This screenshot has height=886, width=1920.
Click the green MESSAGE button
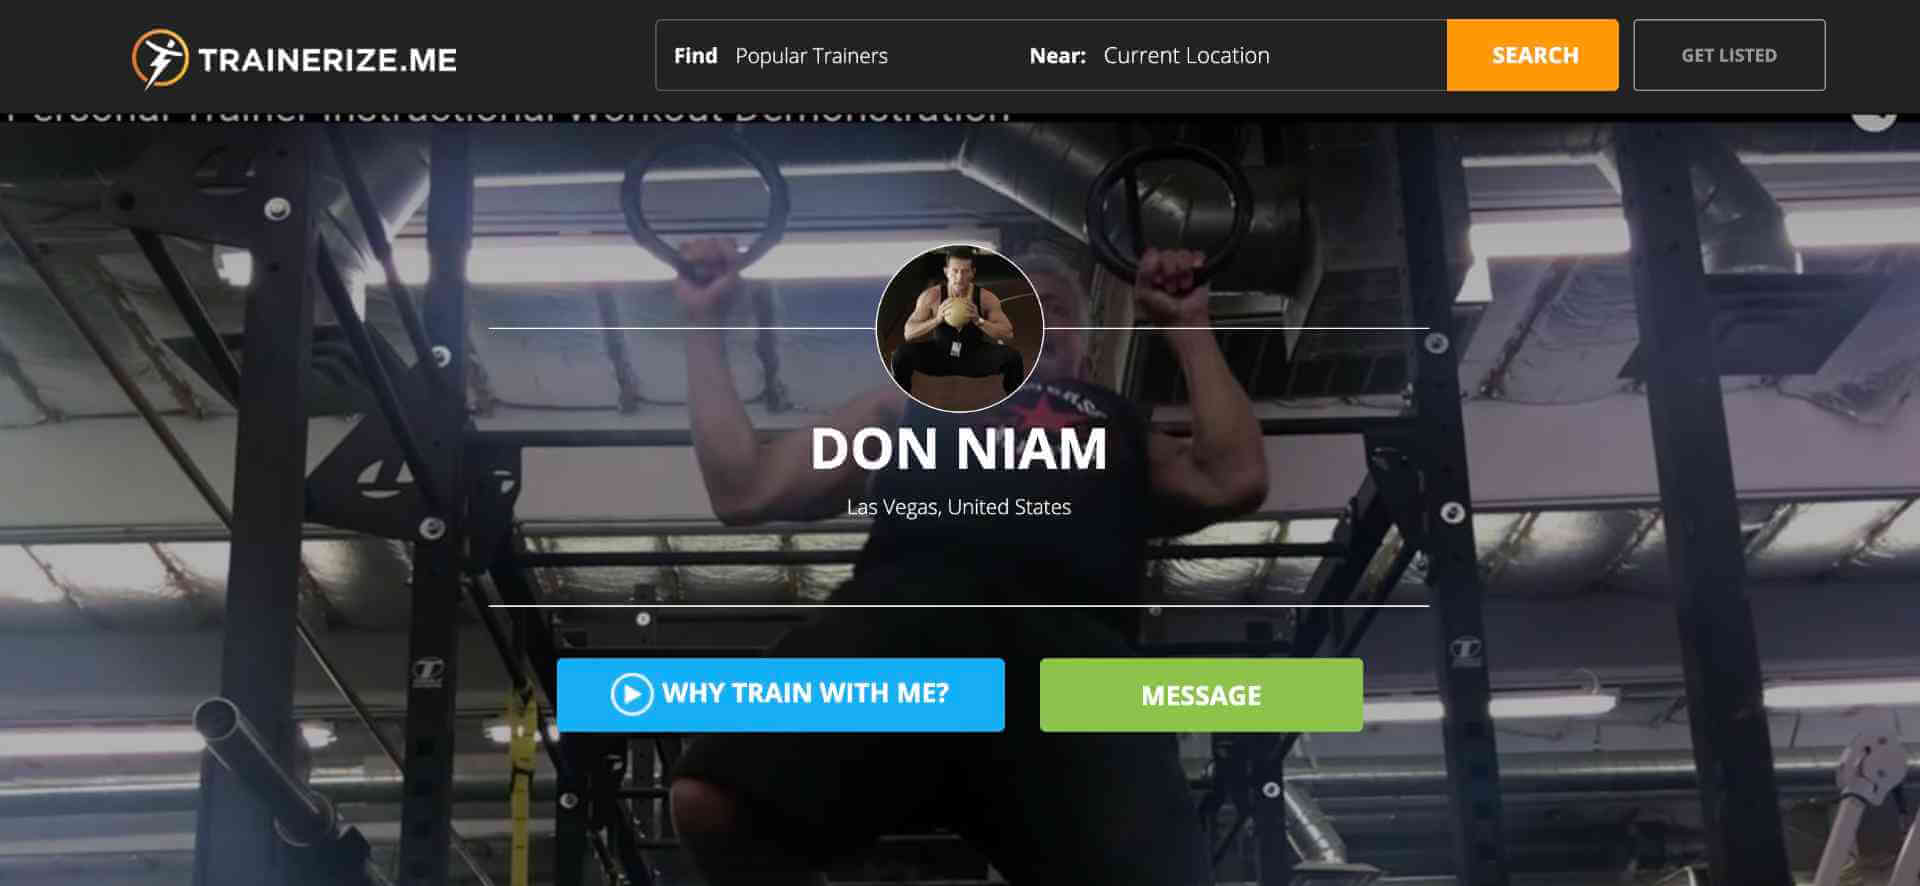(1201, 695)
